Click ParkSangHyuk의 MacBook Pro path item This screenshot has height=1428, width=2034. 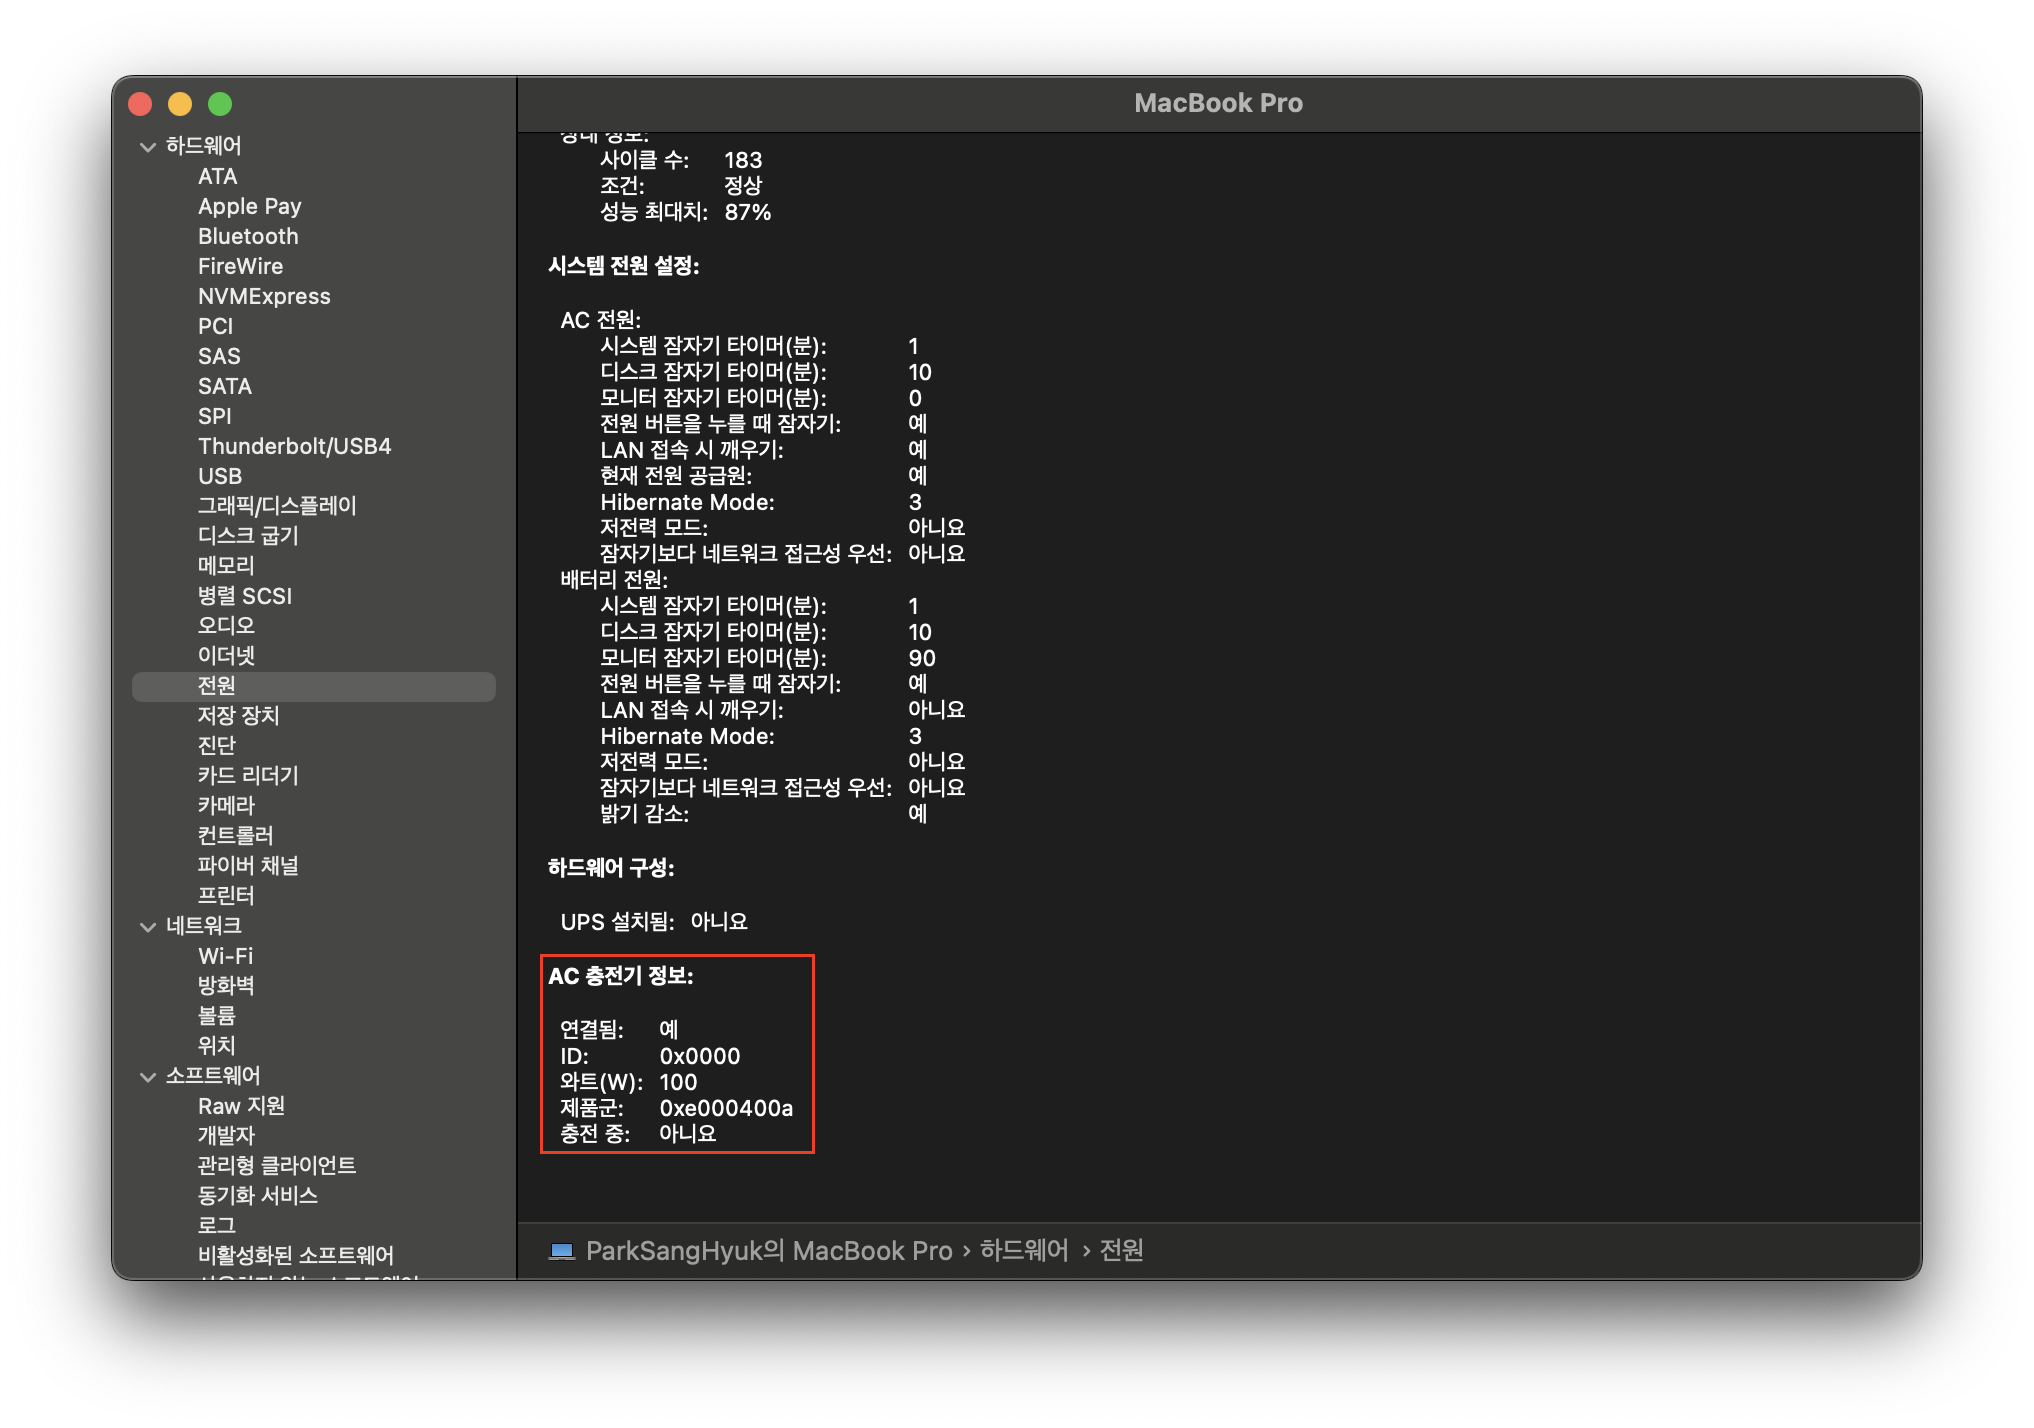coord(768,1251)
